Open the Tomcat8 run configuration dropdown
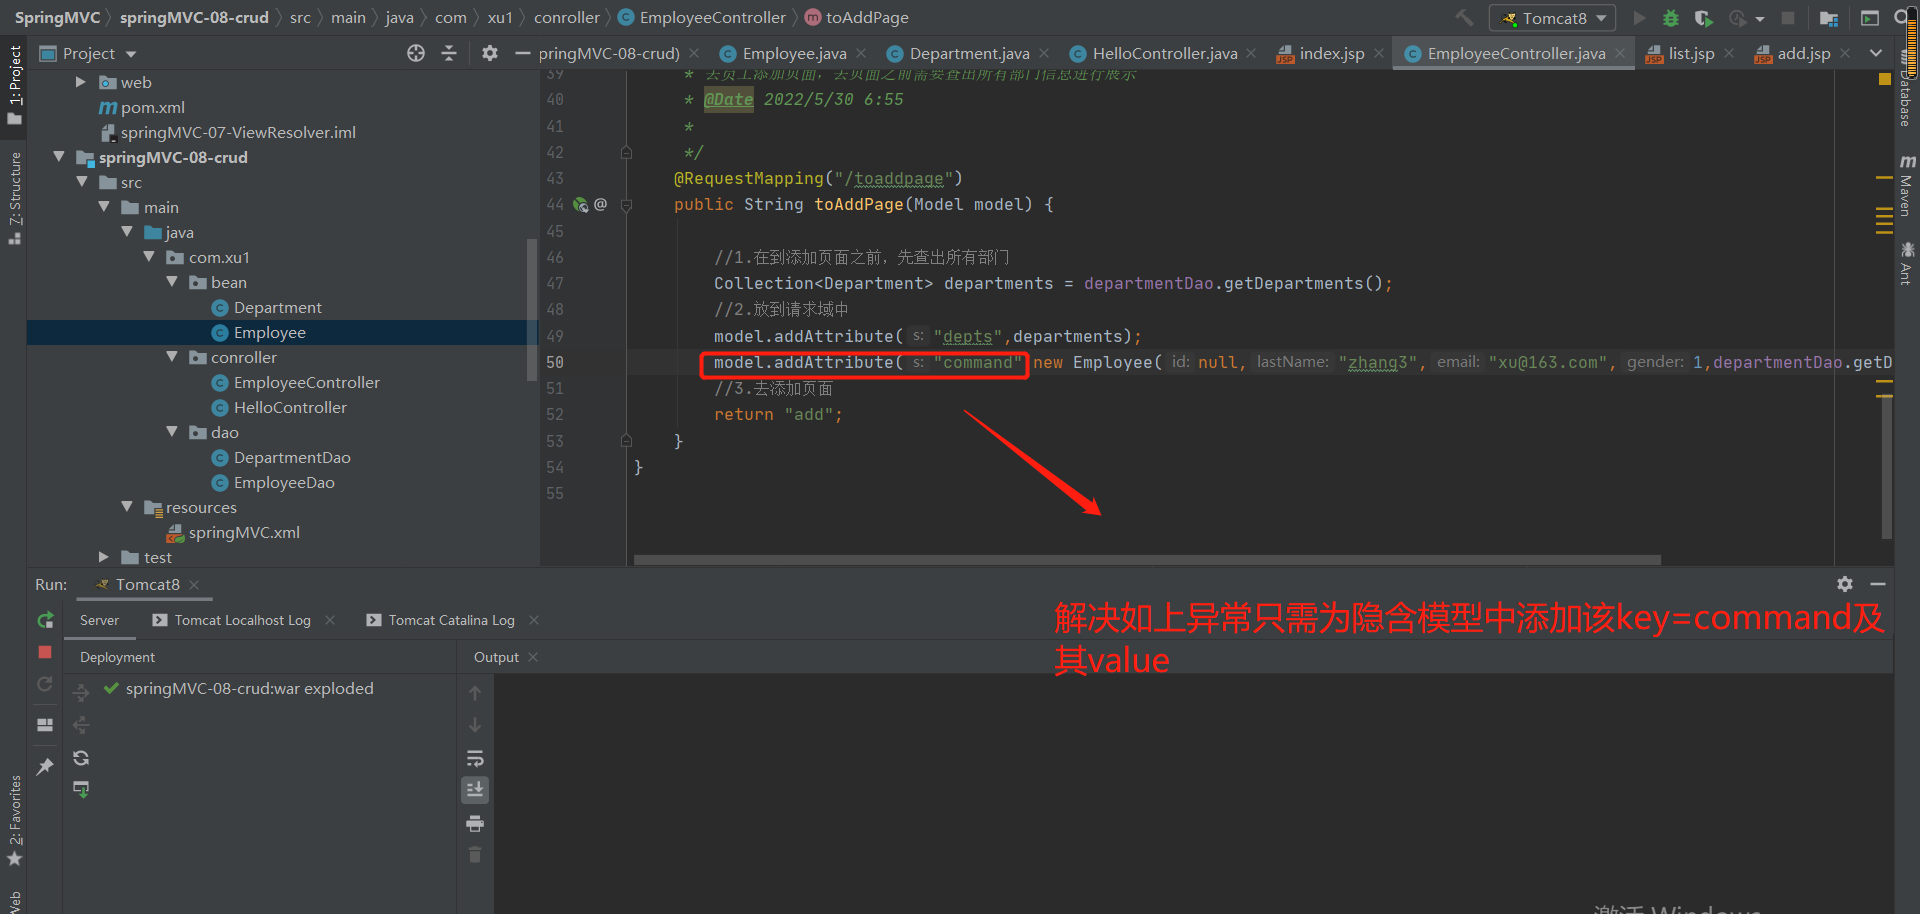This screenshot has width=1920, height=914. 1553,18
